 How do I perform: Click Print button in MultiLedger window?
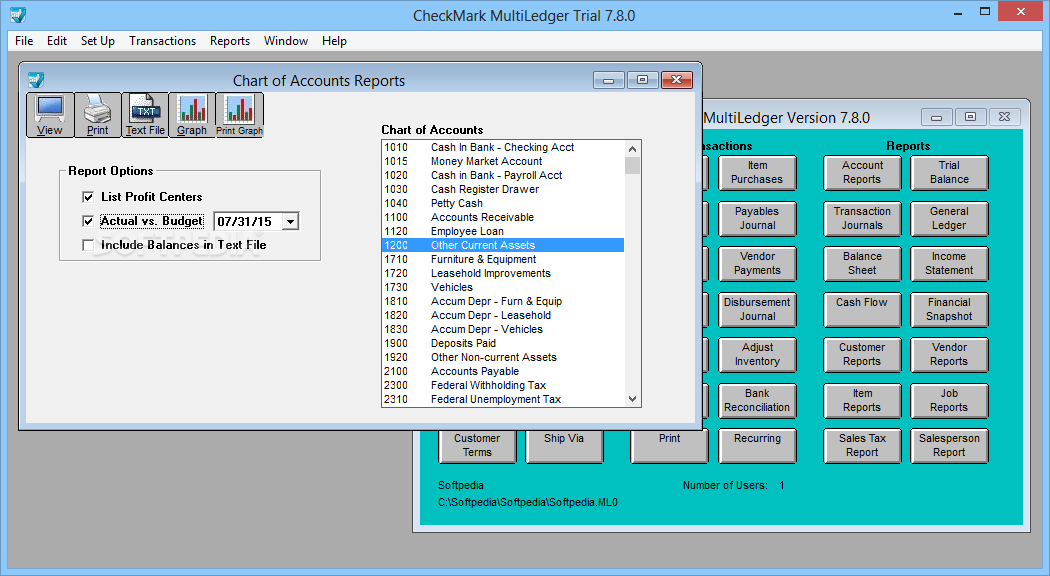tap(670, 446)
